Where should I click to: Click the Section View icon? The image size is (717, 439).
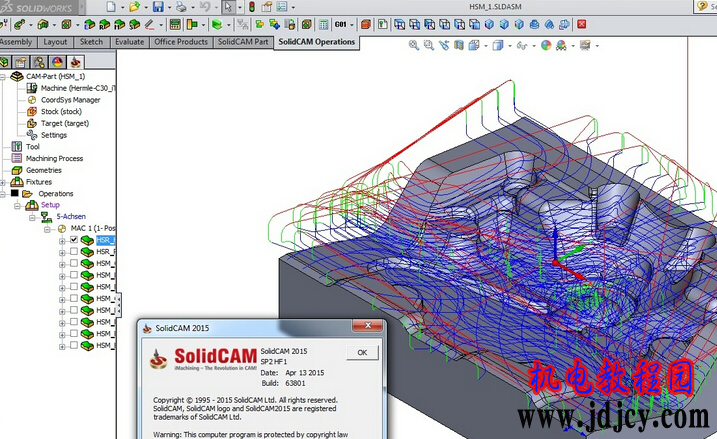(459, 45)
